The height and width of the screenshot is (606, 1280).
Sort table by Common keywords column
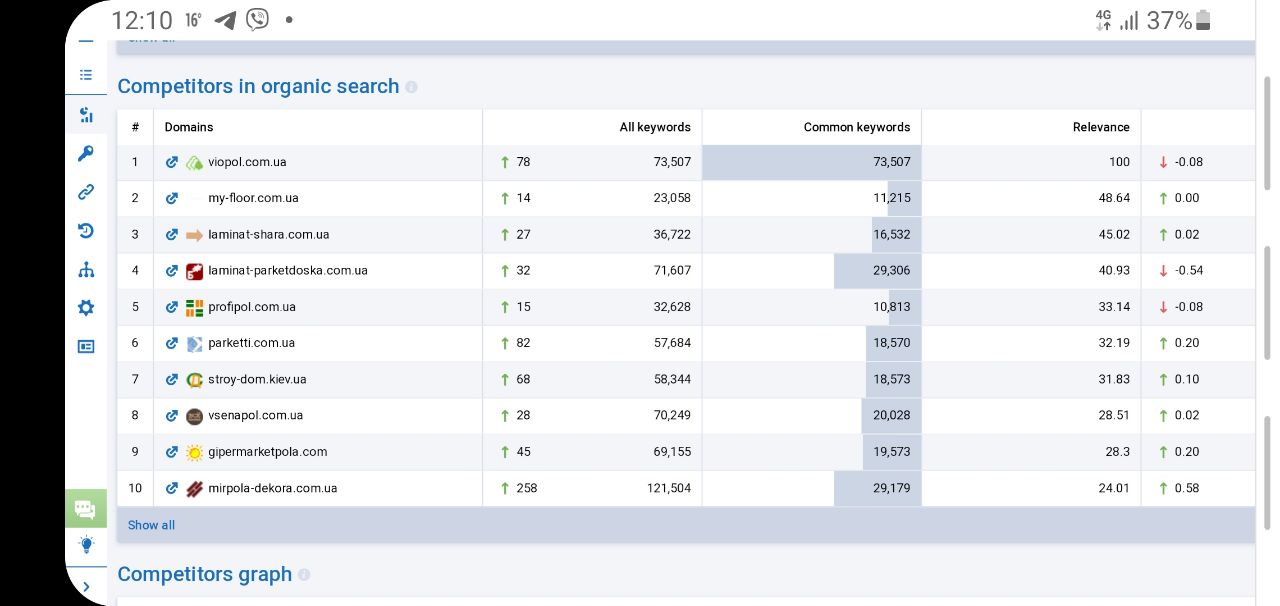point(857,127)
